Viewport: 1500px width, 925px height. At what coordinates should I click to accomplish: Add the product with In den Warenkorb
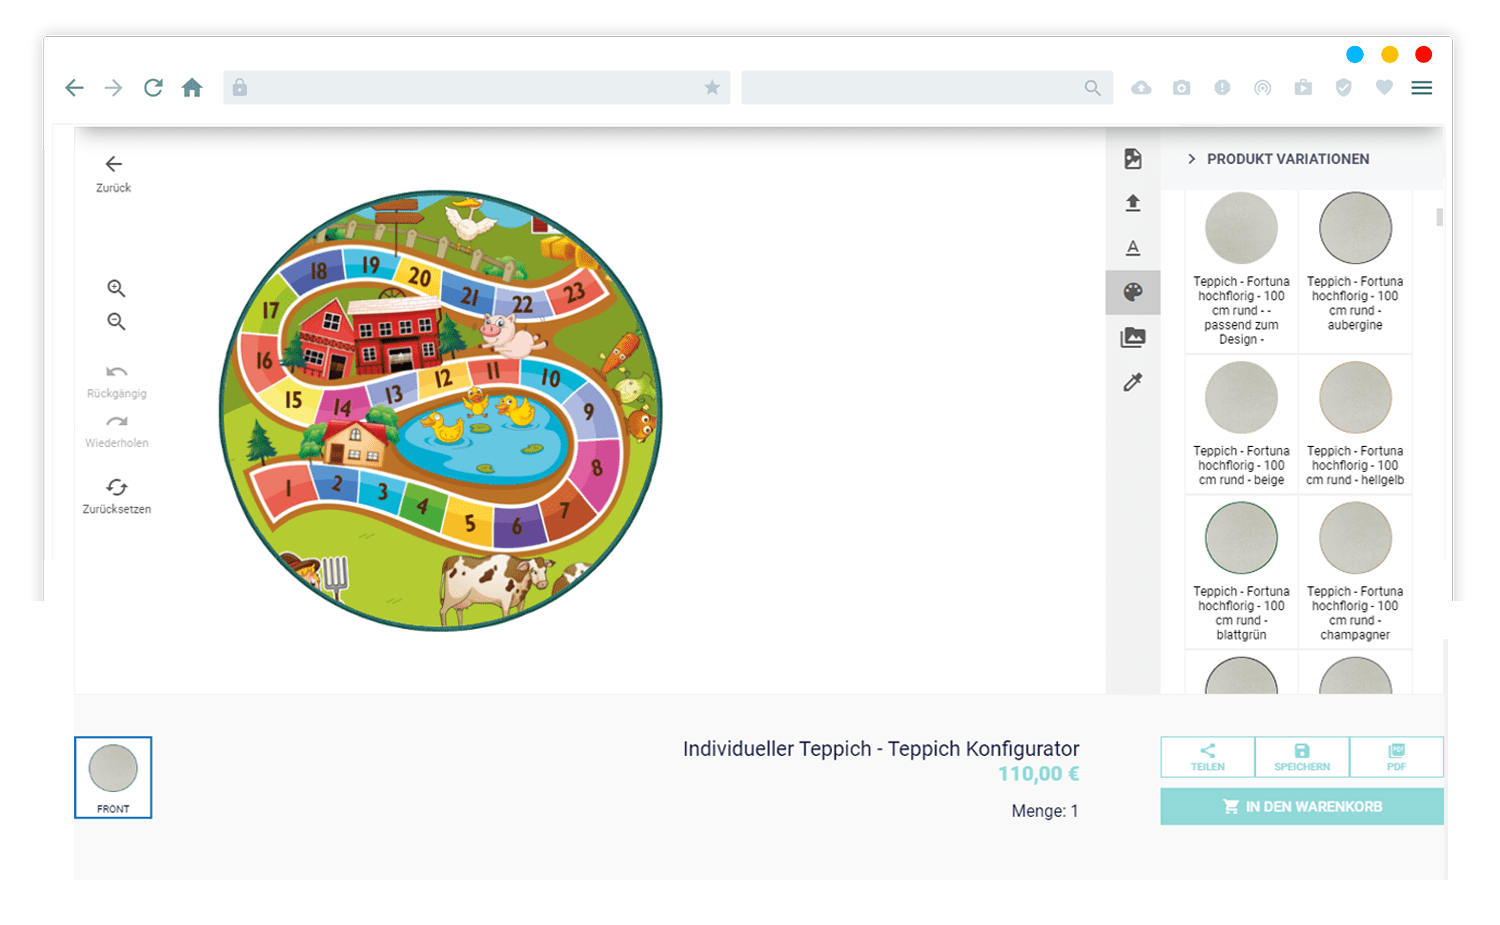(x=1302, y=806)
